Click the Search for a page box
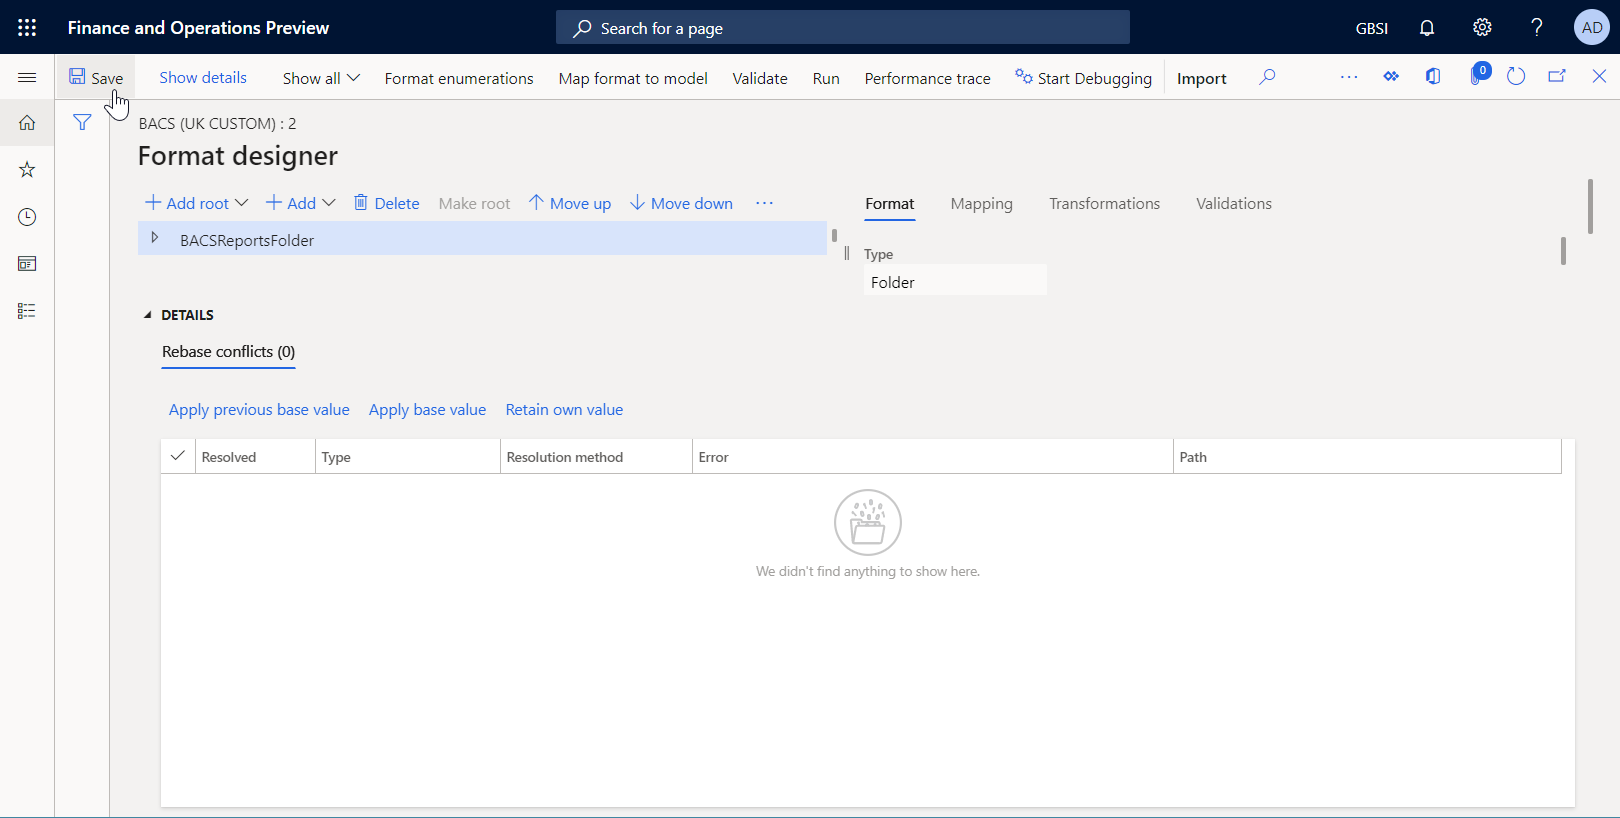 [x=843, y=27]
